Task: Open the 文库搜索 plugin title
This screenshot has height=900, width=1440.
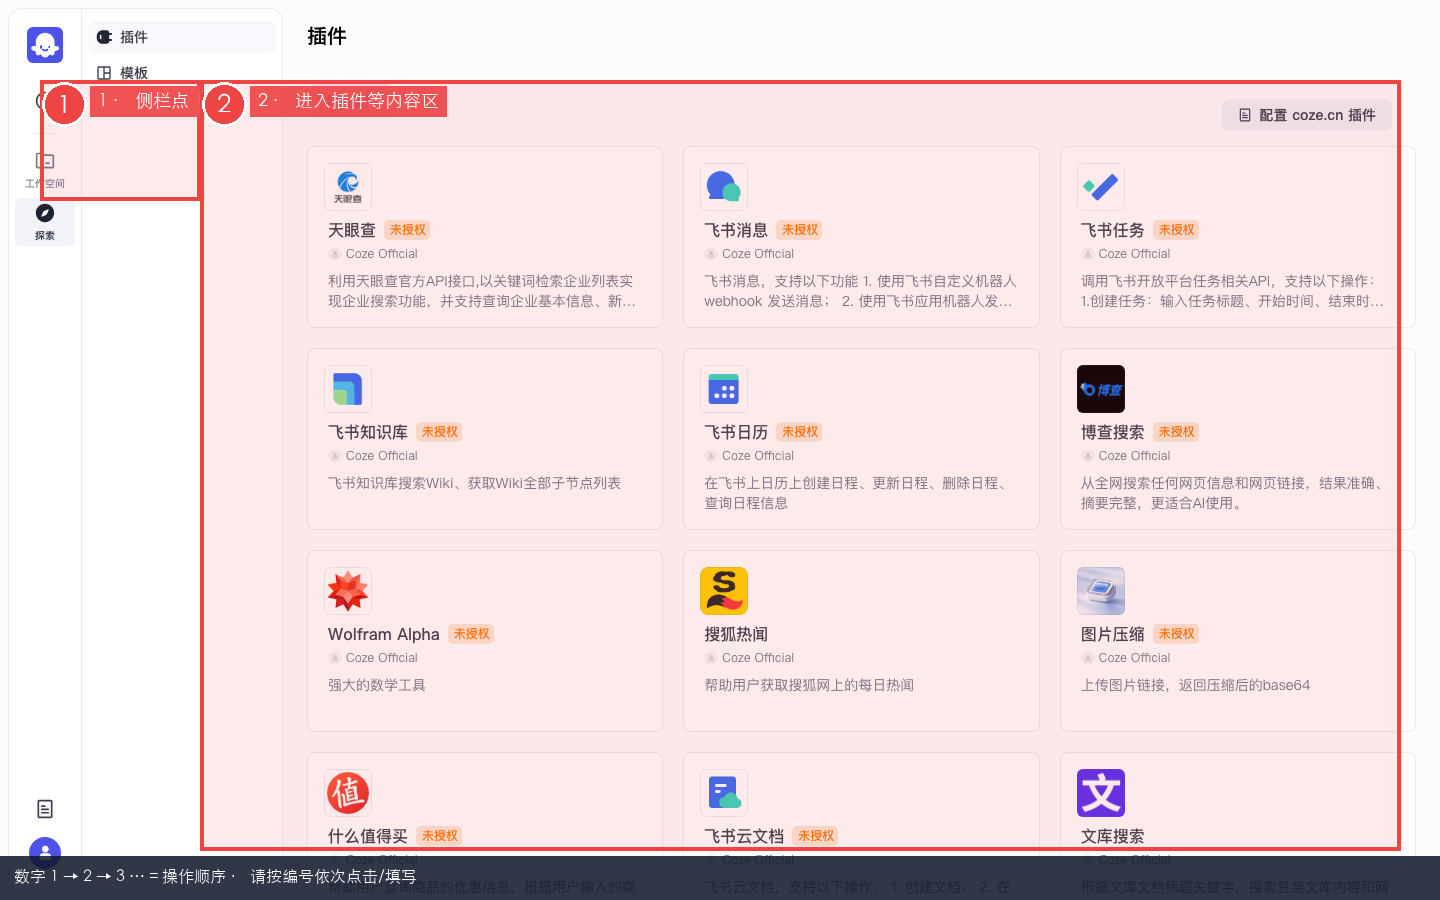Action: click(1113, 836)
